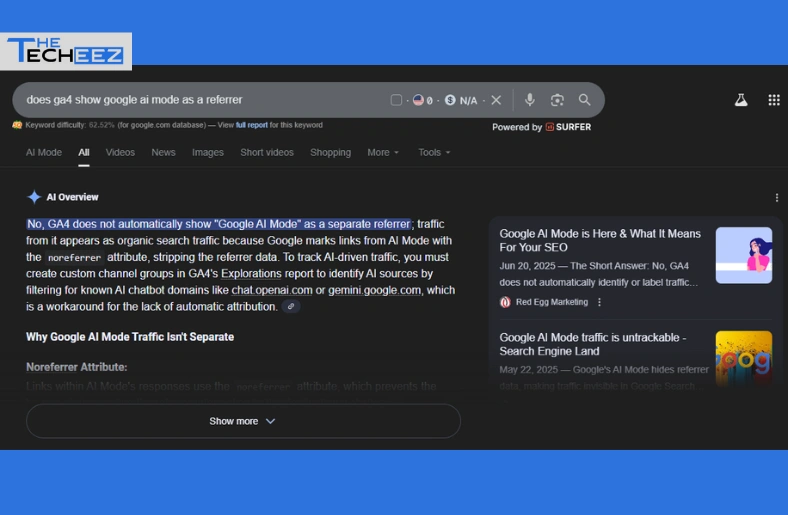The width and height of the screenshot is (788, 515).
Task: Click the voice search microphone icon
Action: click(530, 100)
